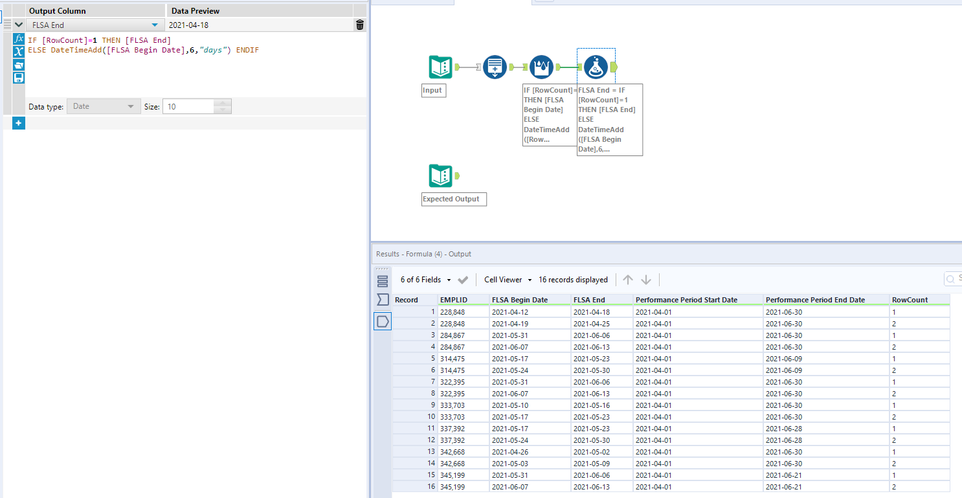This screenshot has height=498, width=962.
Task: Click the 16 records displayed label
Action: [573, 280]
